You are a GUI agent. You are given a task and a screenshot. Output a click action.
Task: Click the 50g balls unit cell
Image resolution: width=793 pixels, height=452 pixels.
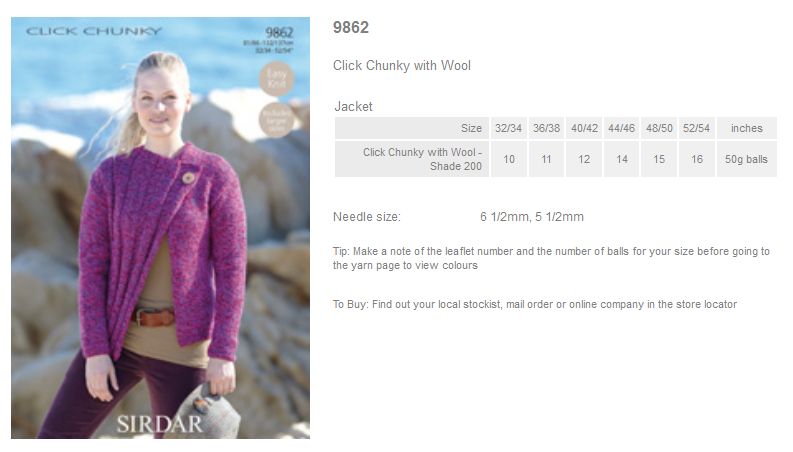[x=746, y=159]
